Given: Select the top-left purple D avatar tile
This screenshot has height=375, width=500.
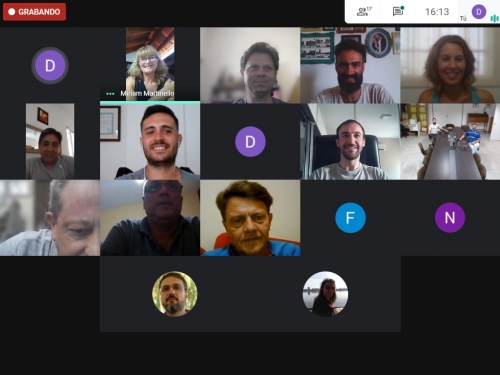Looking at the screenshot, I should click(50, 65).
